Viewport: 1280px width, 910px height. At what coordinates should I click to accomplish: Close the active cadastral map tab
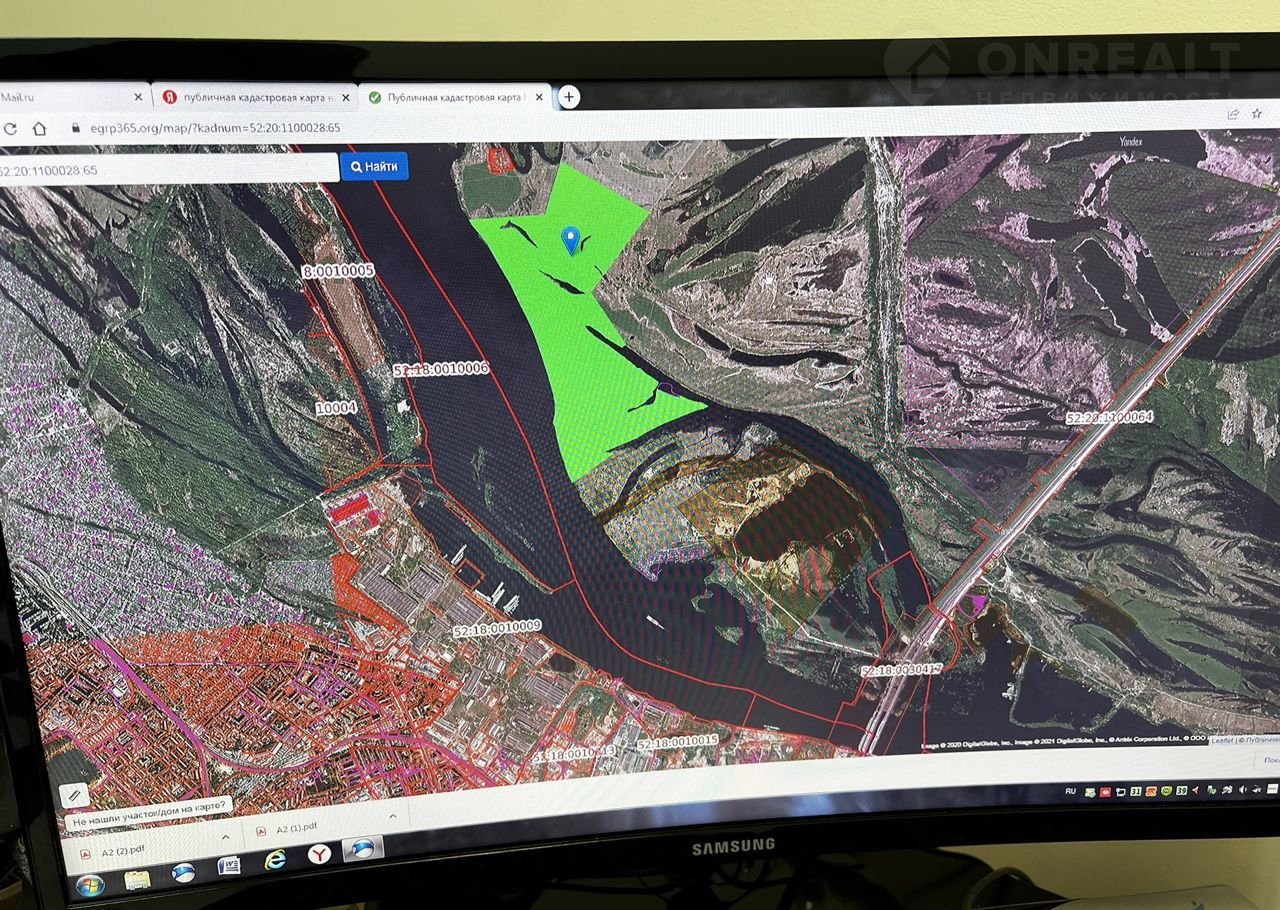pos(539,97)
